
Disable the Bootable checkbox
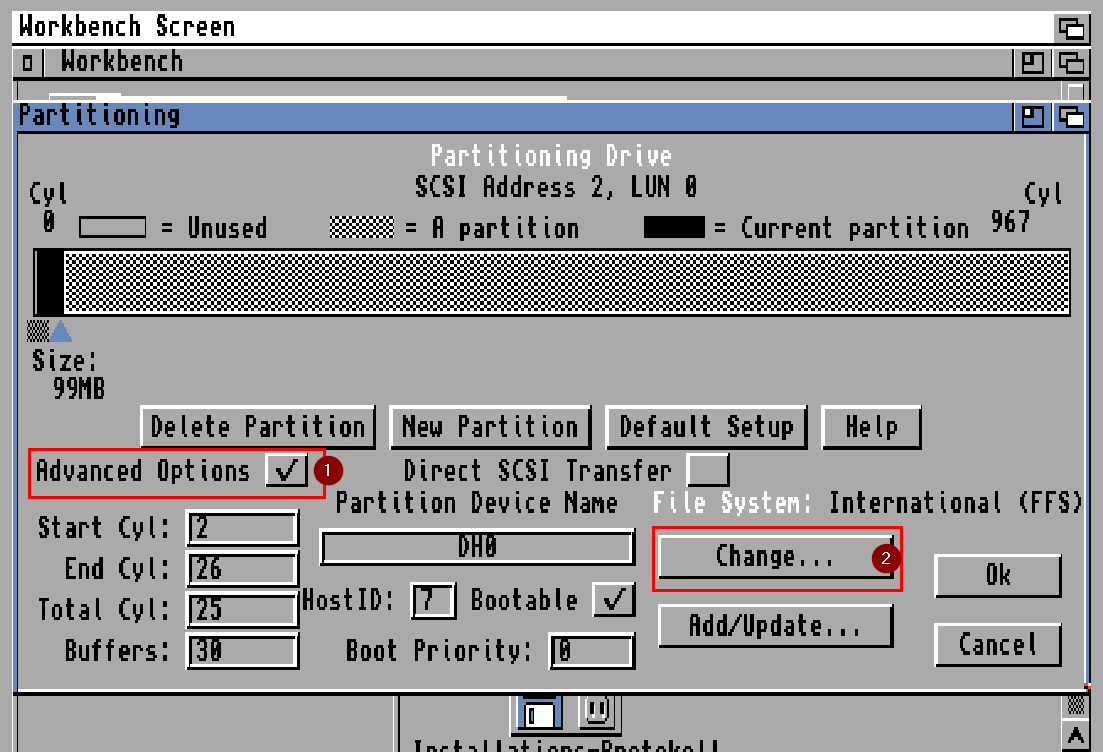(616, 600)
